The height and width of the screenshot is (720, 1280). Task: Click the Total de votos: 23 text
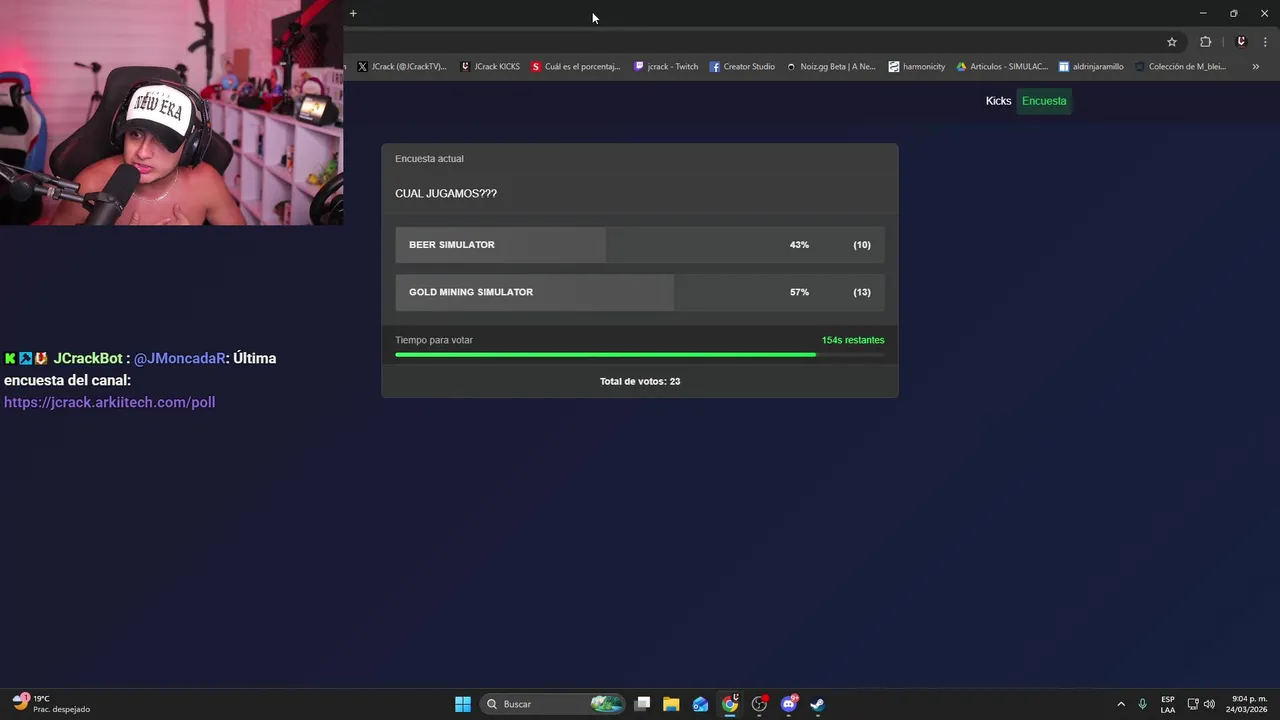640,381
